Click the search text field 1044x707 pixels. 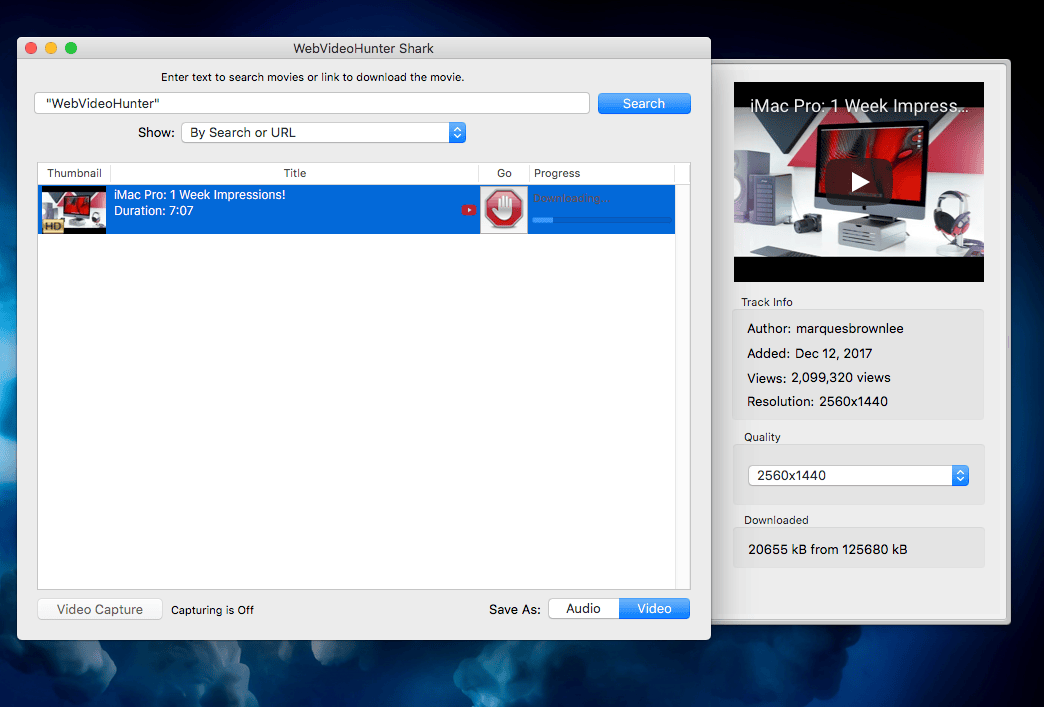tap(312, 103)
